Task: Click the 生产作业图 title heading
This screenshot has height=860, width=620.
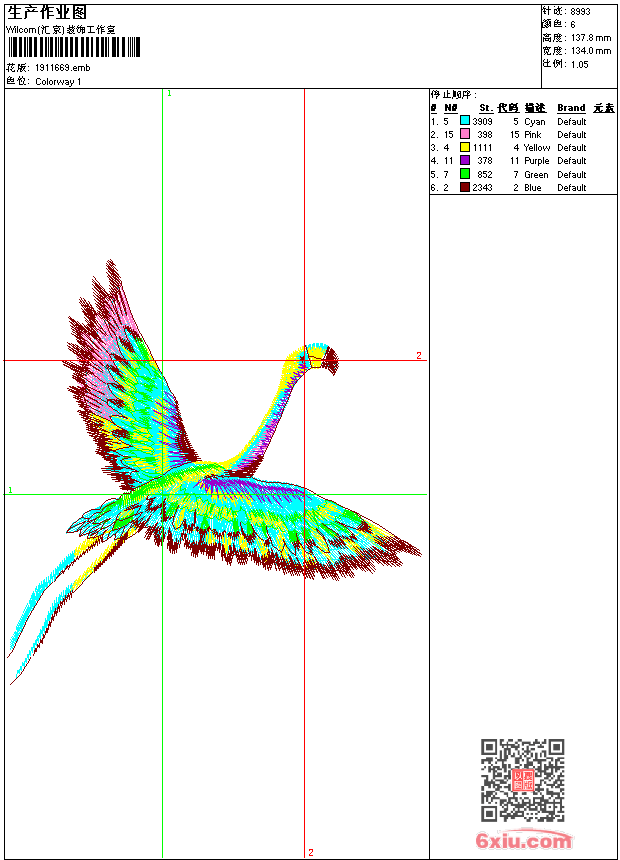Action: (47, 13)
